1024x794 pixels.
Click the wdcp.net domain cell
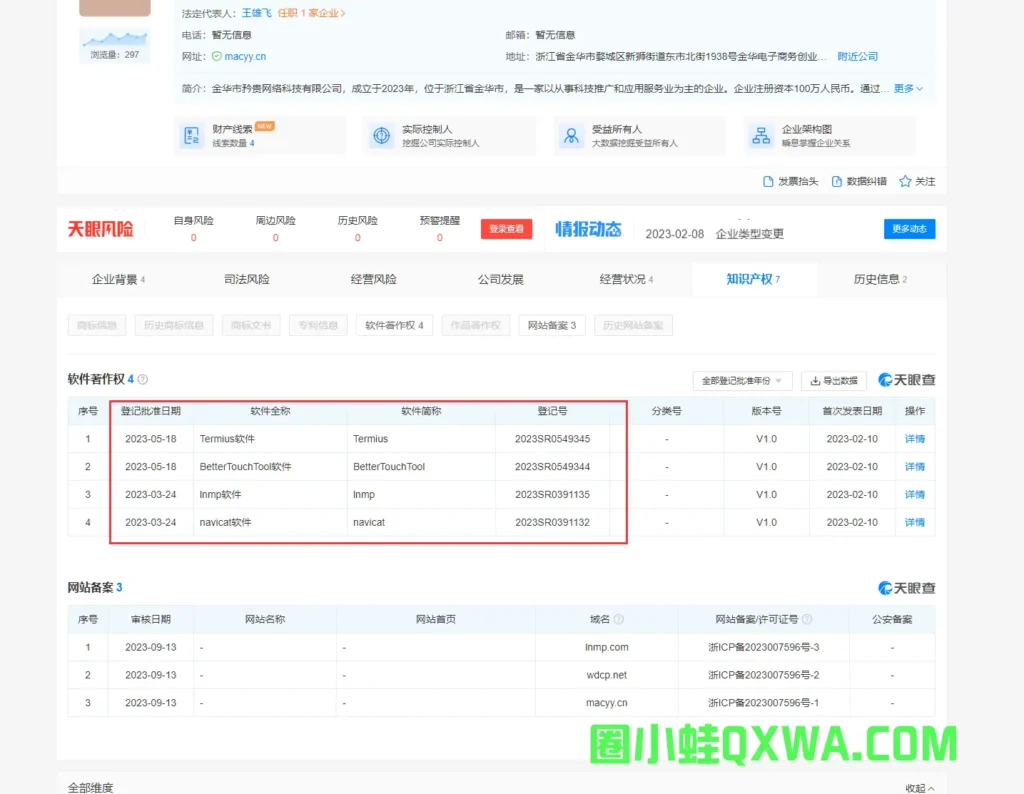tap(607, 675)
